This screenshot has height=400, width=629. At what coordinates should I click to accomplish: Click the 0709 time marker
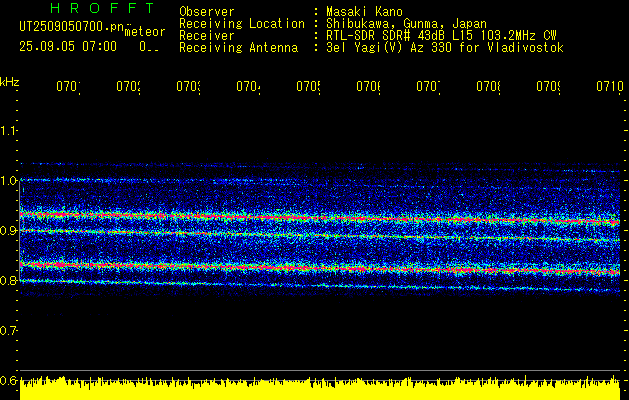pyautogui.click(x=549, y=87)
